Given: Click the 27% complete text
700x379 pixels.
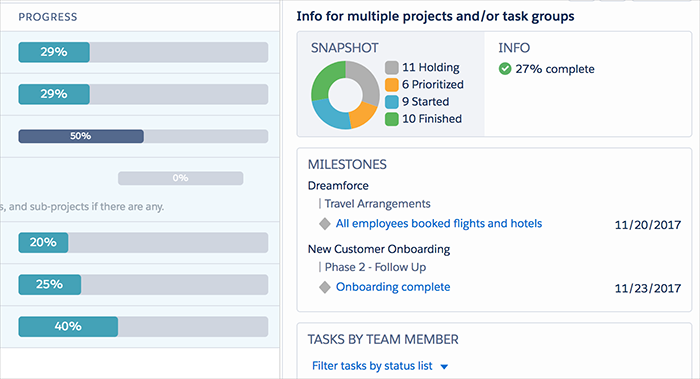Looking at the screenshot, I should click(x=555, y=69).
